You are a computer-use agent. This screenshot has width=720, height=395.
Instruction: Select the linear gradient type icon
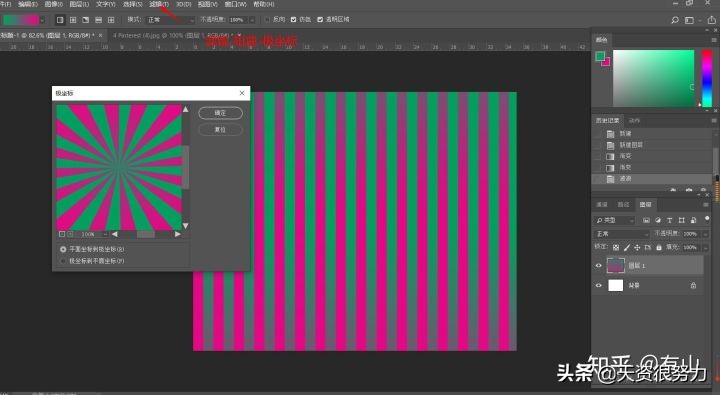point(60,20)
